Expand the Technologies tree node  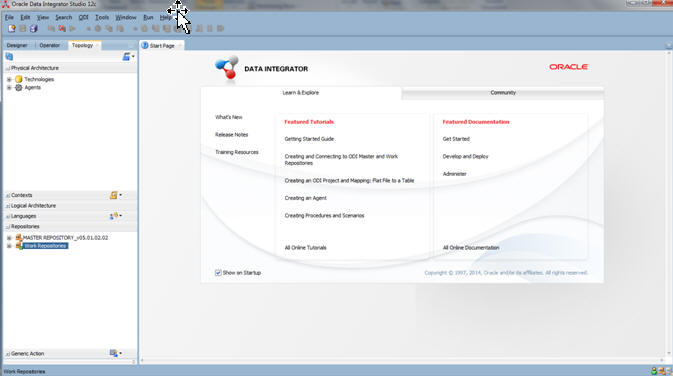tap(9, 79)
